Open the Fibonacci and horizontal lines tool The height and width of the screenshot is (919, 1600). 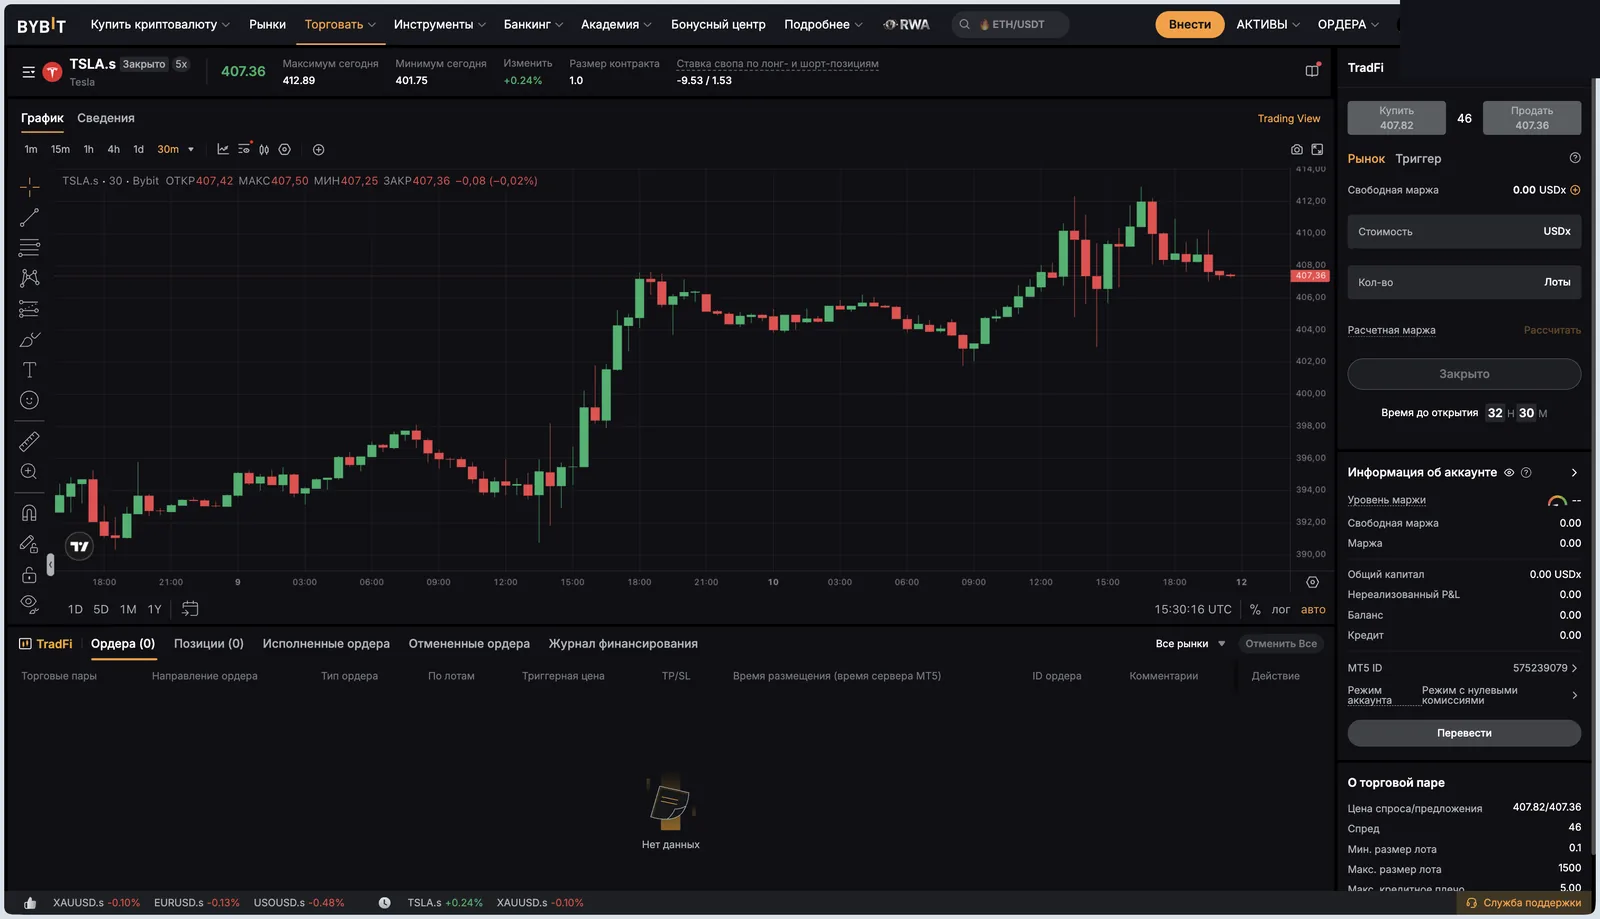point(29,247)
